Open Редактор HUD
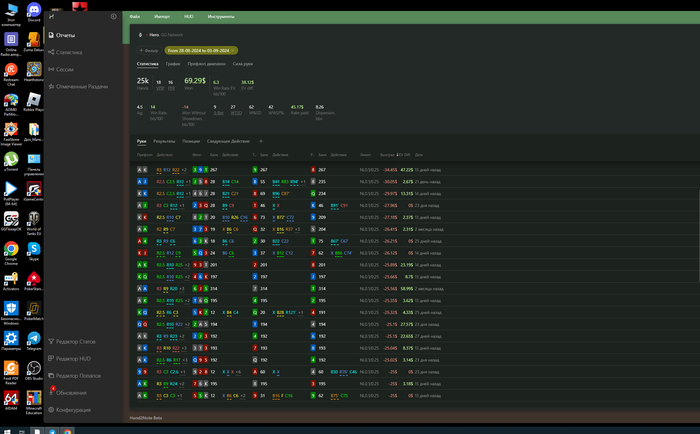700x434 pixels. click(x=73, y=358)
